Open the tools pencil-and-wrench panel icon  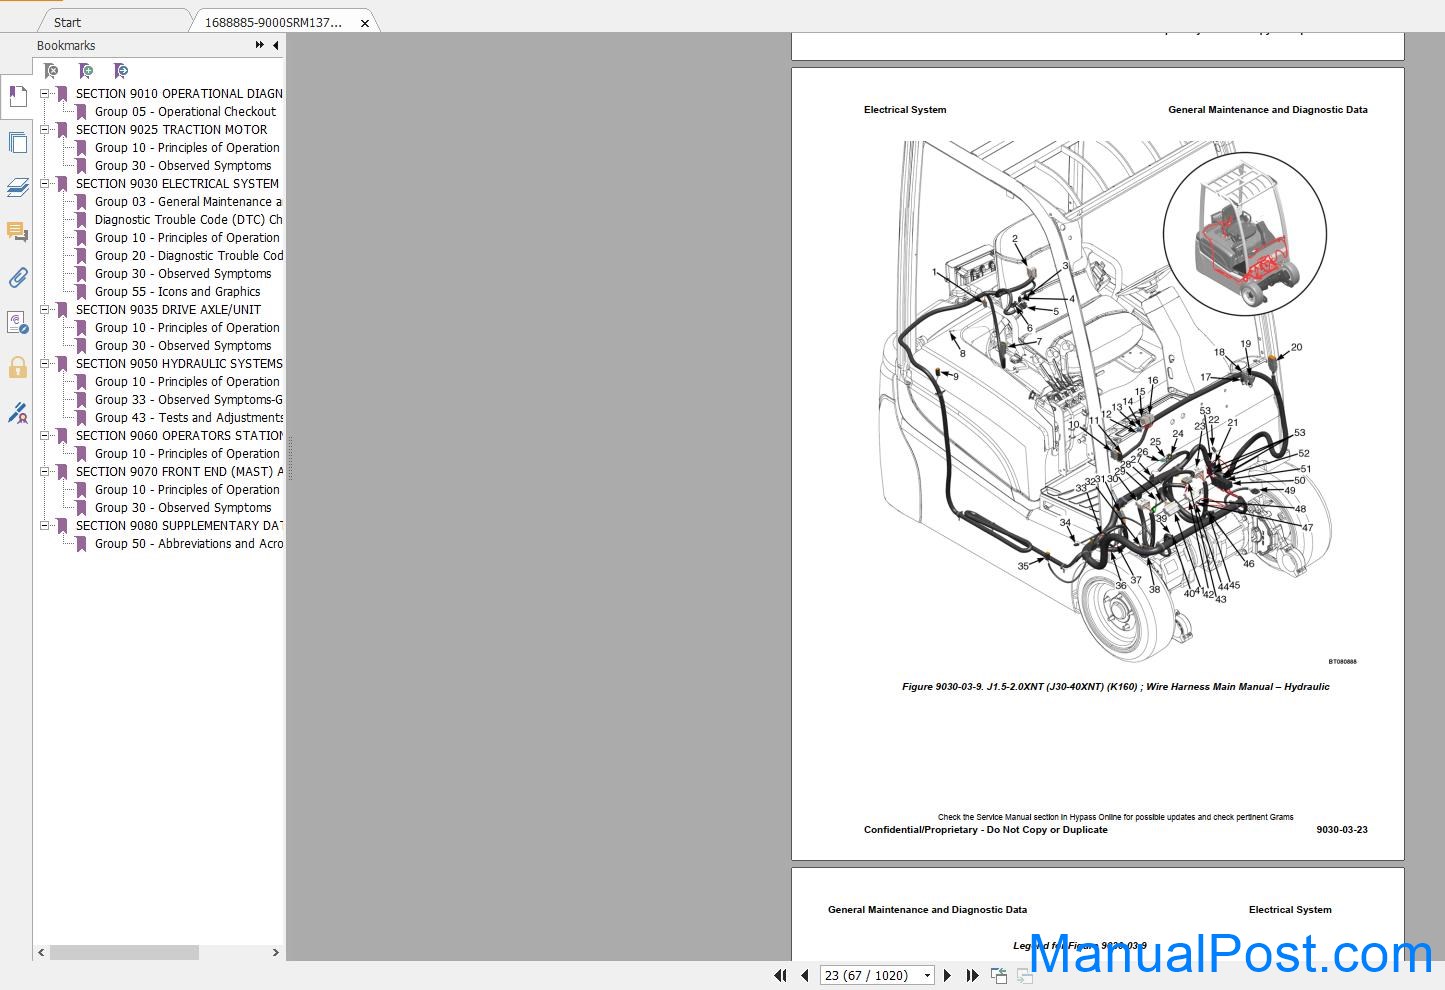coord(17,412)
